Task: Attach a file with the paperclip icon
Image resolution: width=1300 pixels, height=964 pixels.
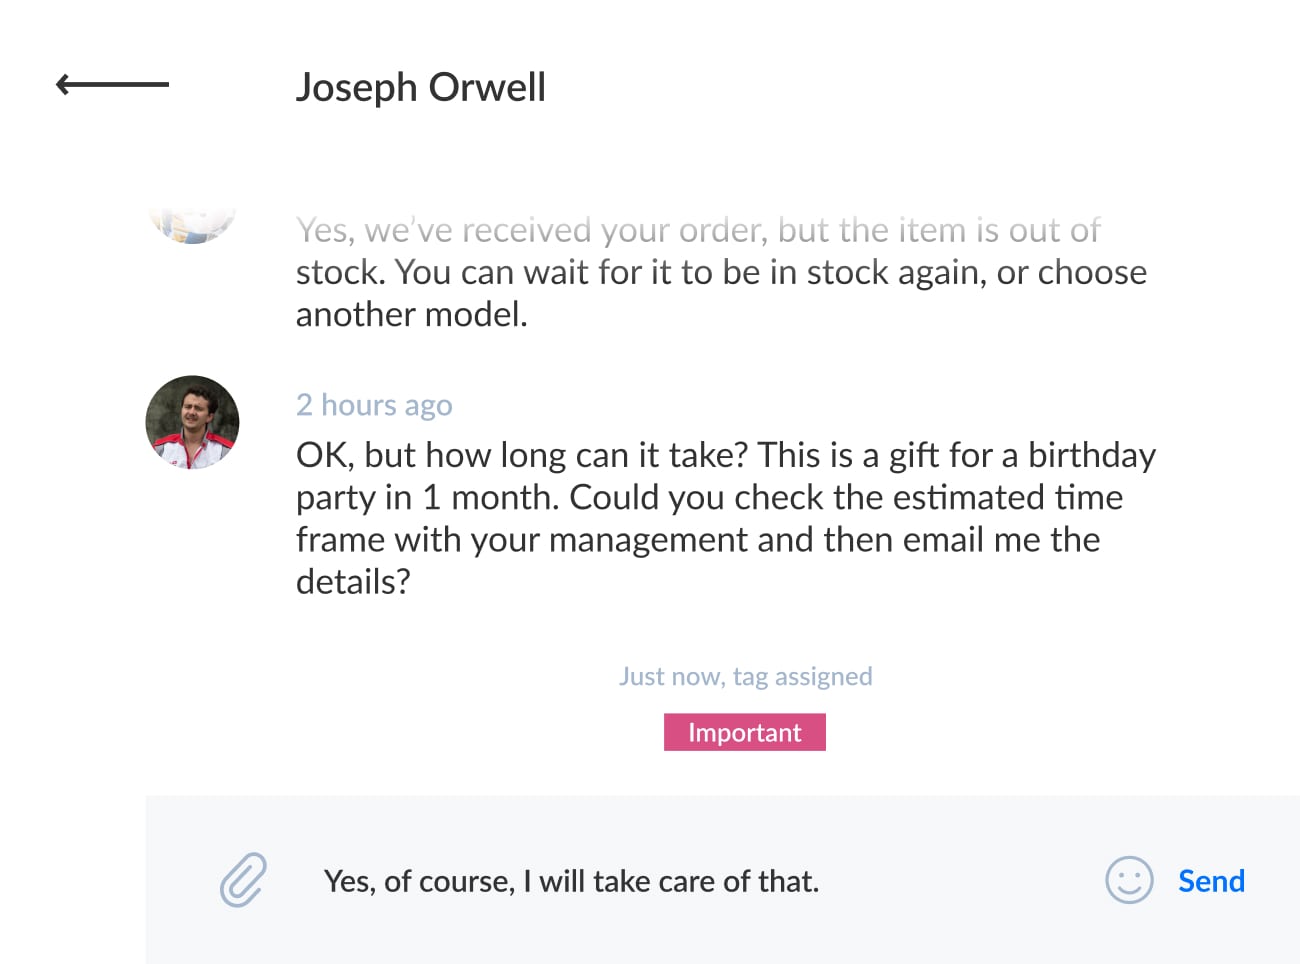Action: click(x=243, y=880)
